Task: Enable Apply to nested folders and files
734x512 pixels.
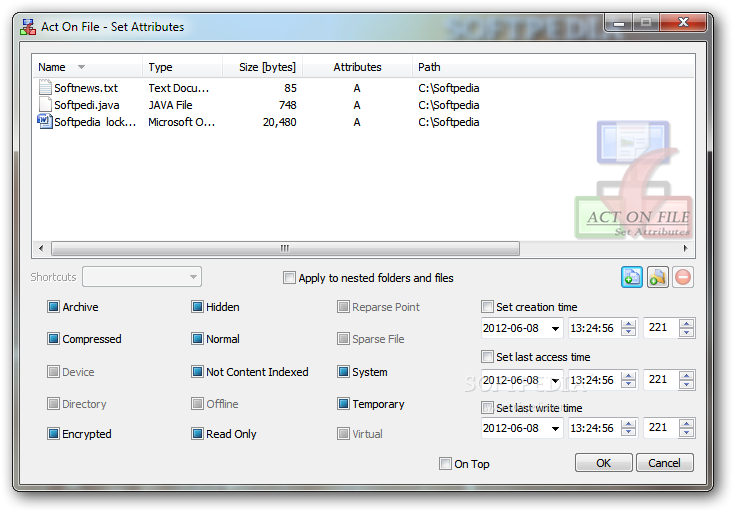Action: click(x=289, y=278)
